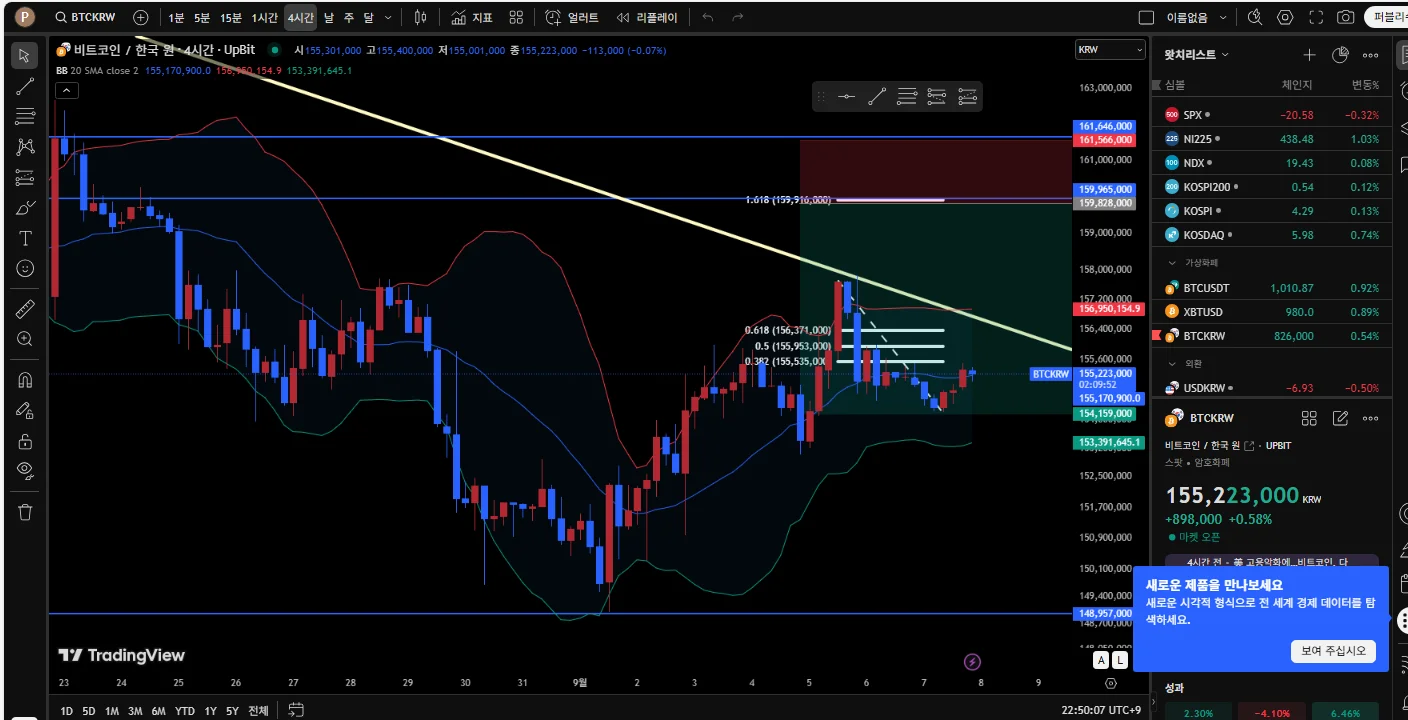Add a note for BTCKRW
The image size is (1408, 720).
(x=1340, y=418)
